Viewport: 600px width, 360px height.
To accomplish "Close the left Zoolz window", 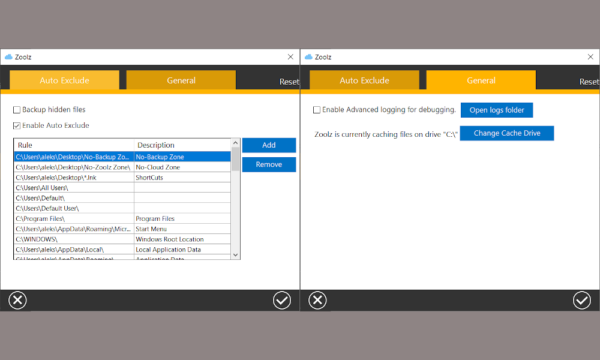I will 290,57.
